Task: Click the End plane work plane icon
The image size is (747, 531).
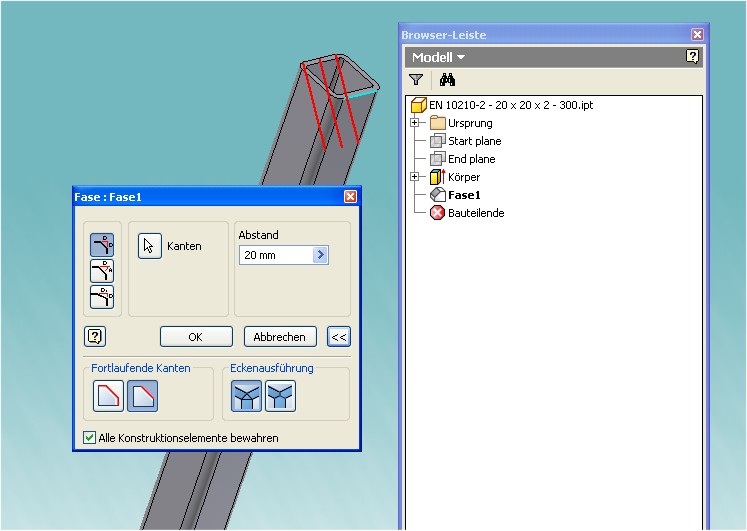Action: [x=437, y=159]
